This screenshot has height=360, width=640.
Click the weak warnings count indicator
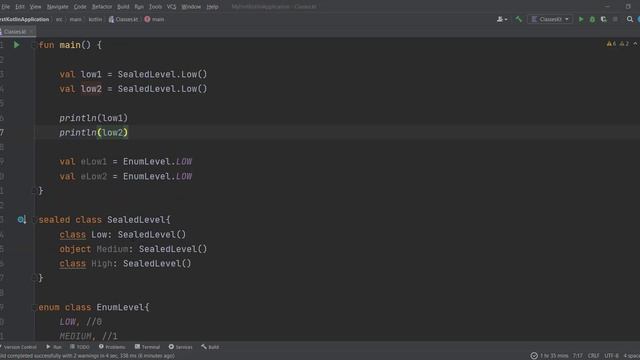coord(624,44)
